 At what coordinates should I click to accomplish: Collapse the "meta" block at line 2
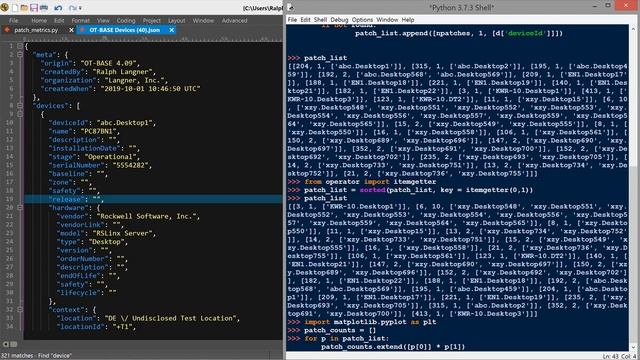(x=20, y=54)
